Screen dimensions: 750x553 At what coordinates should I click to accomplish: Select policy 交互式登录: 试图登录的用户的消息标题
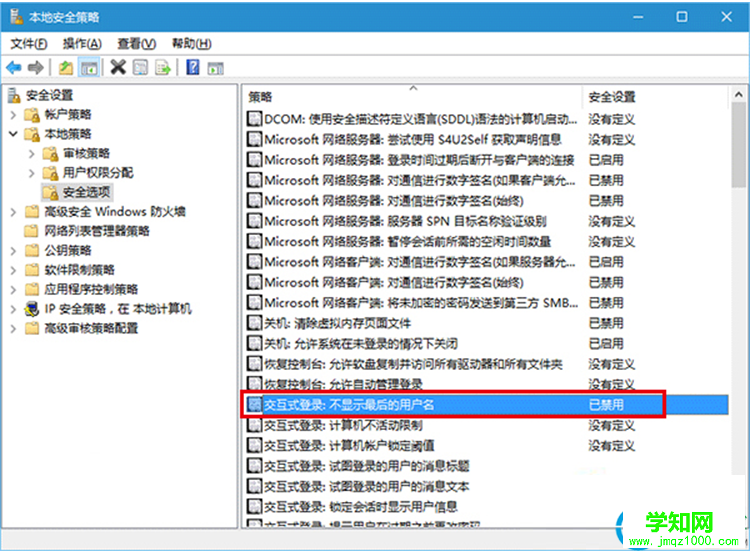click(367, 466)
